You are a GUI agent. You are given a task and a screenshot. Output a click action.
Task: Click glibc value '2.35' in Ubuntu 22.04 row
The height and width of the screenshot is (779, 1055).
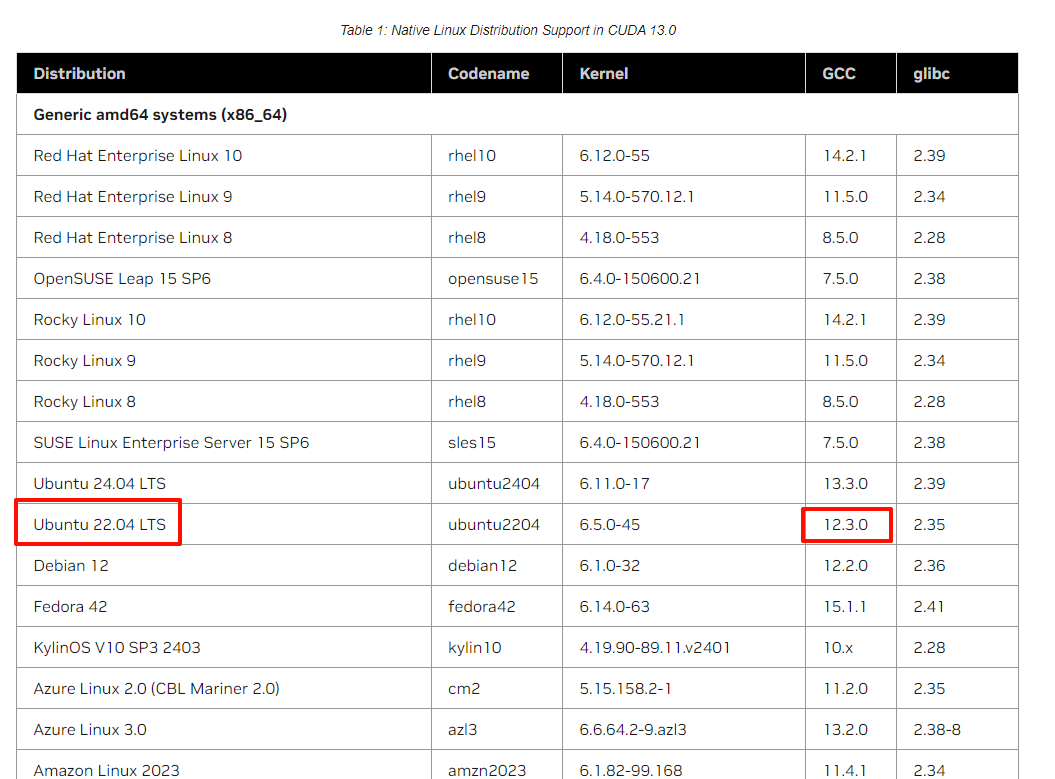click(x=929, y=525)
